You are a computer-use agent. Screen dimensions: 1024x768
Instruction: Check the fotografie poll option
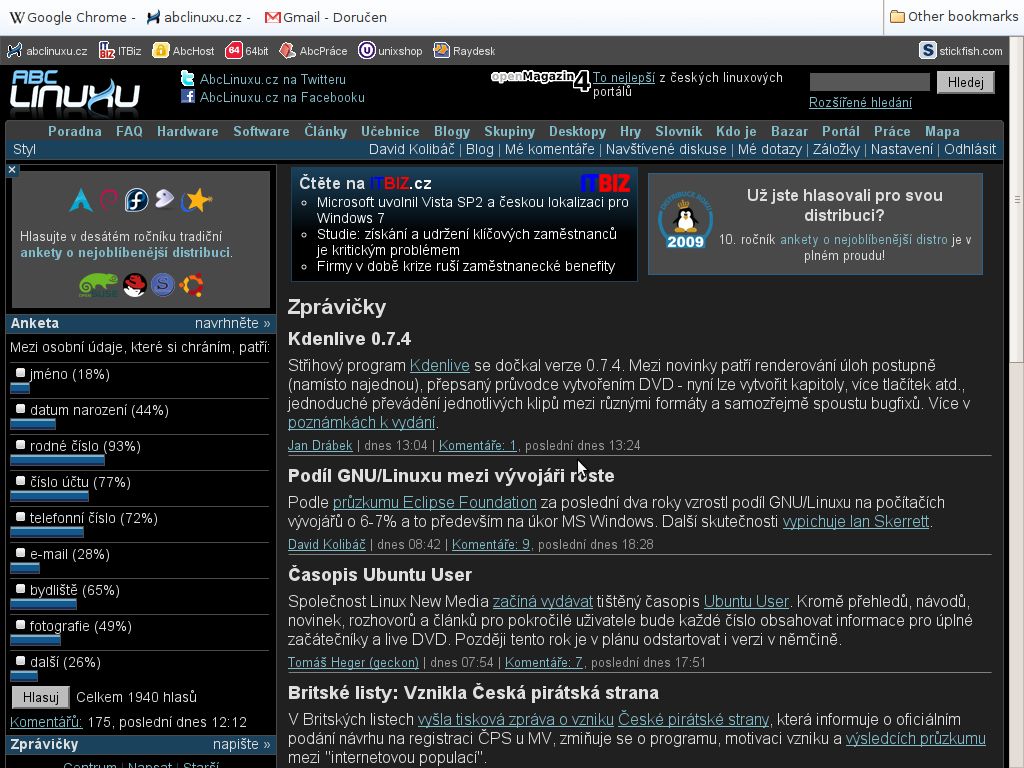[x=20, y=624]
